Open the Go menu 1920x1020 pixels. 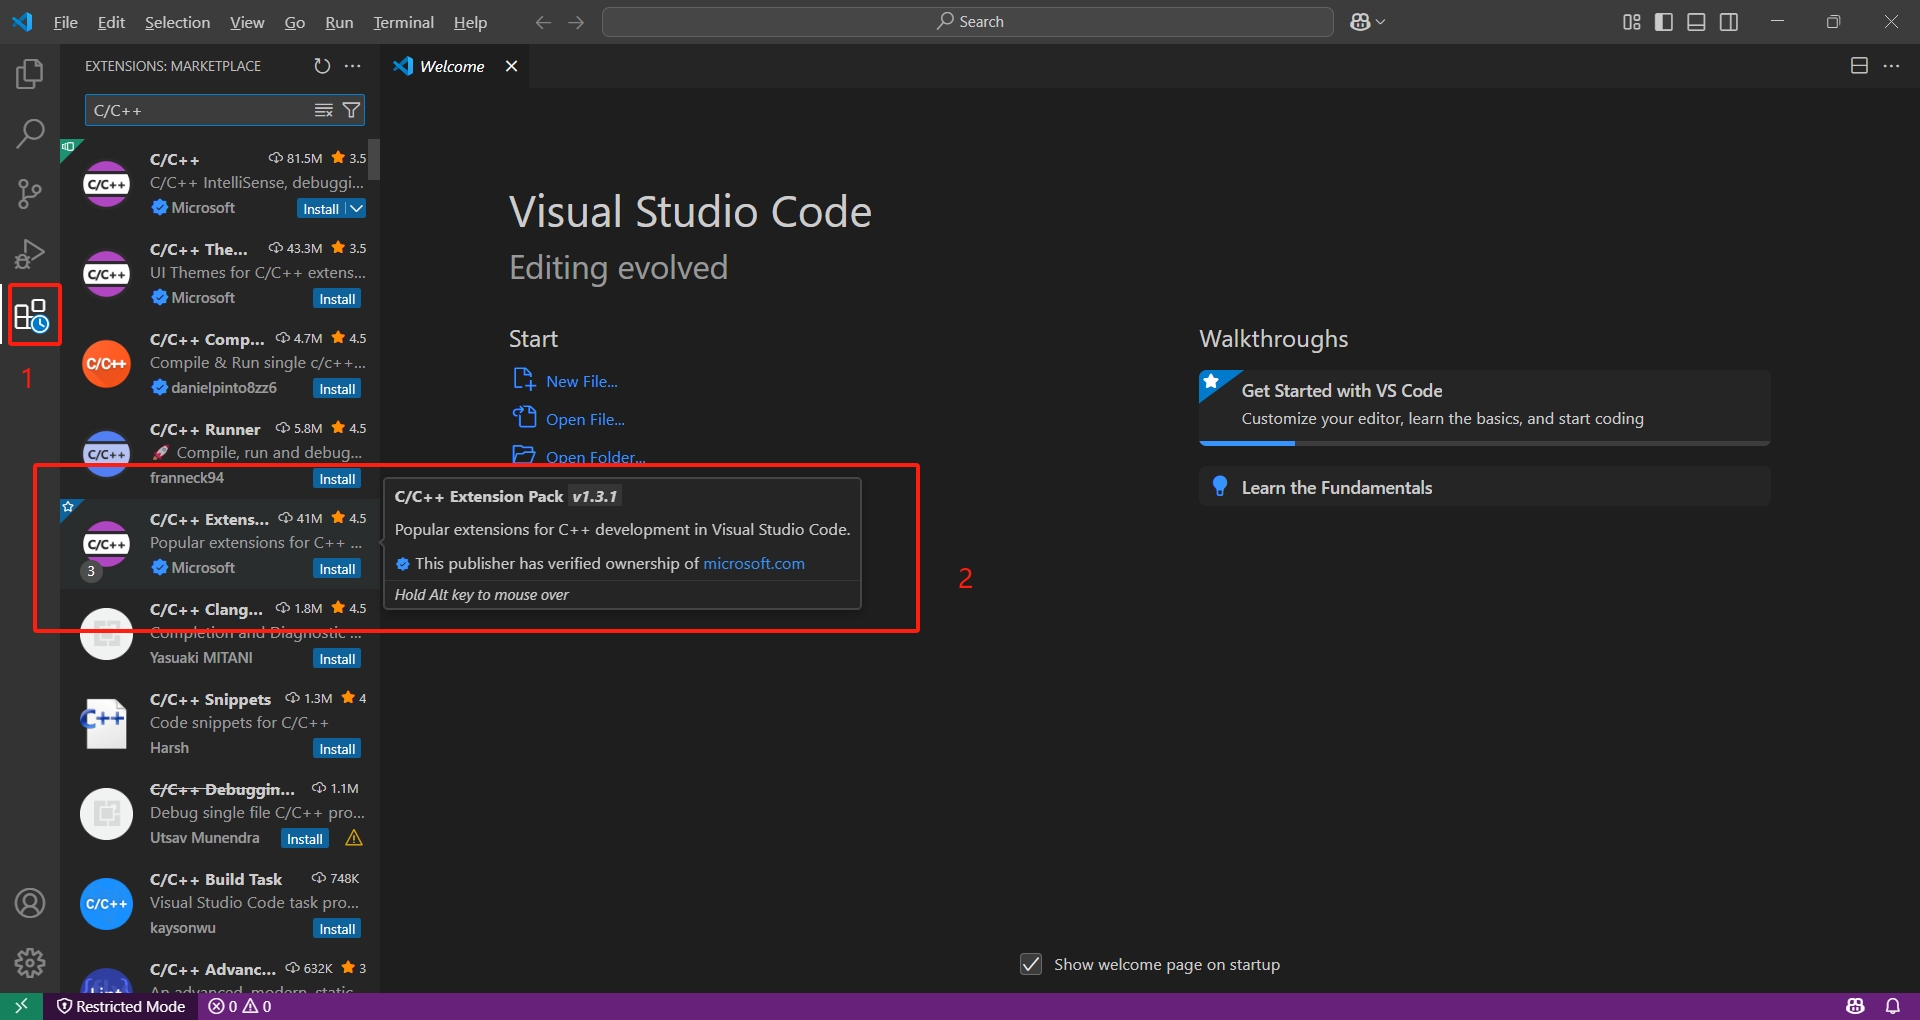click(295, 22)
